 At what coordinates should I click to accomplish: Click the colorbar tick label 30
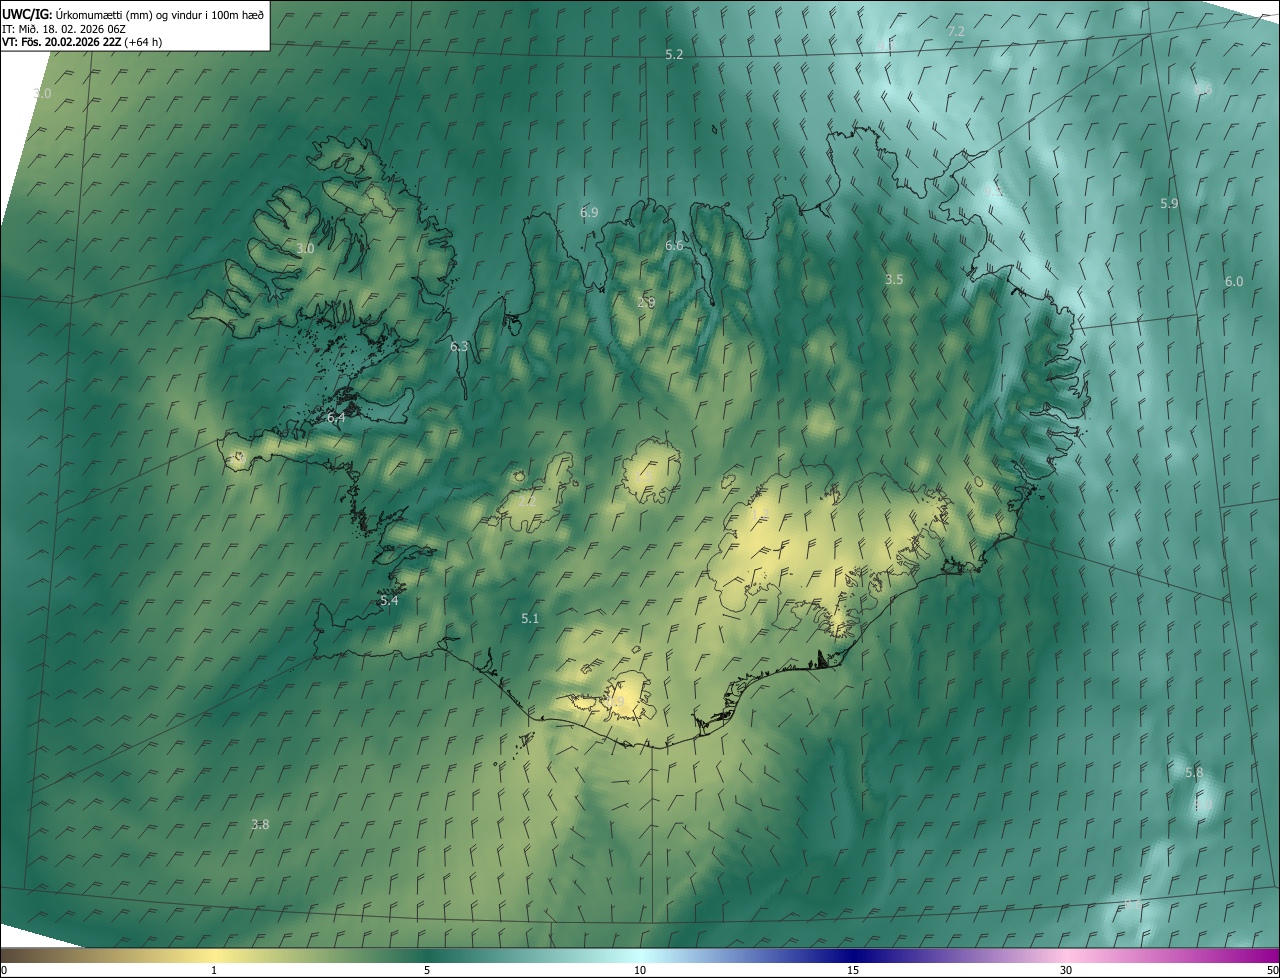pyautogui.click(x=1066, y=970)
